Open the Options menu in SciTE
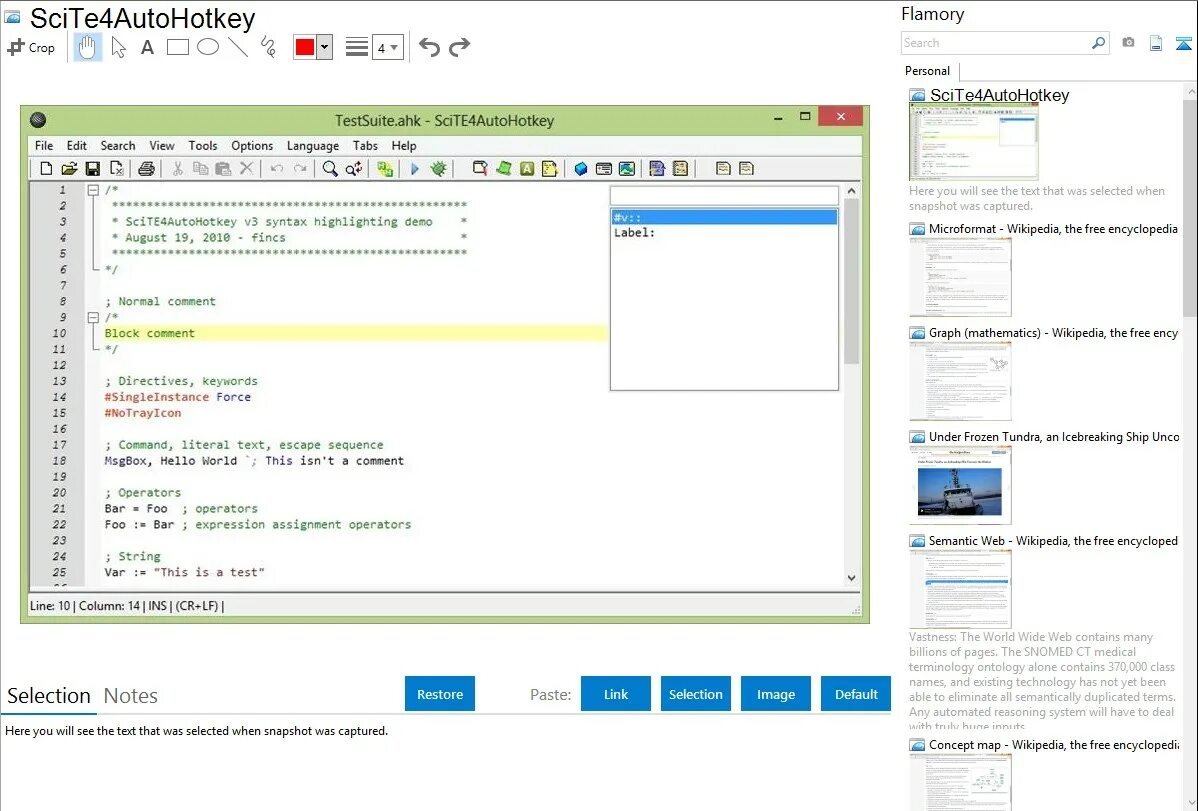Image resolution: width=1198 pixels, height=811 pixels. (252, 145)
